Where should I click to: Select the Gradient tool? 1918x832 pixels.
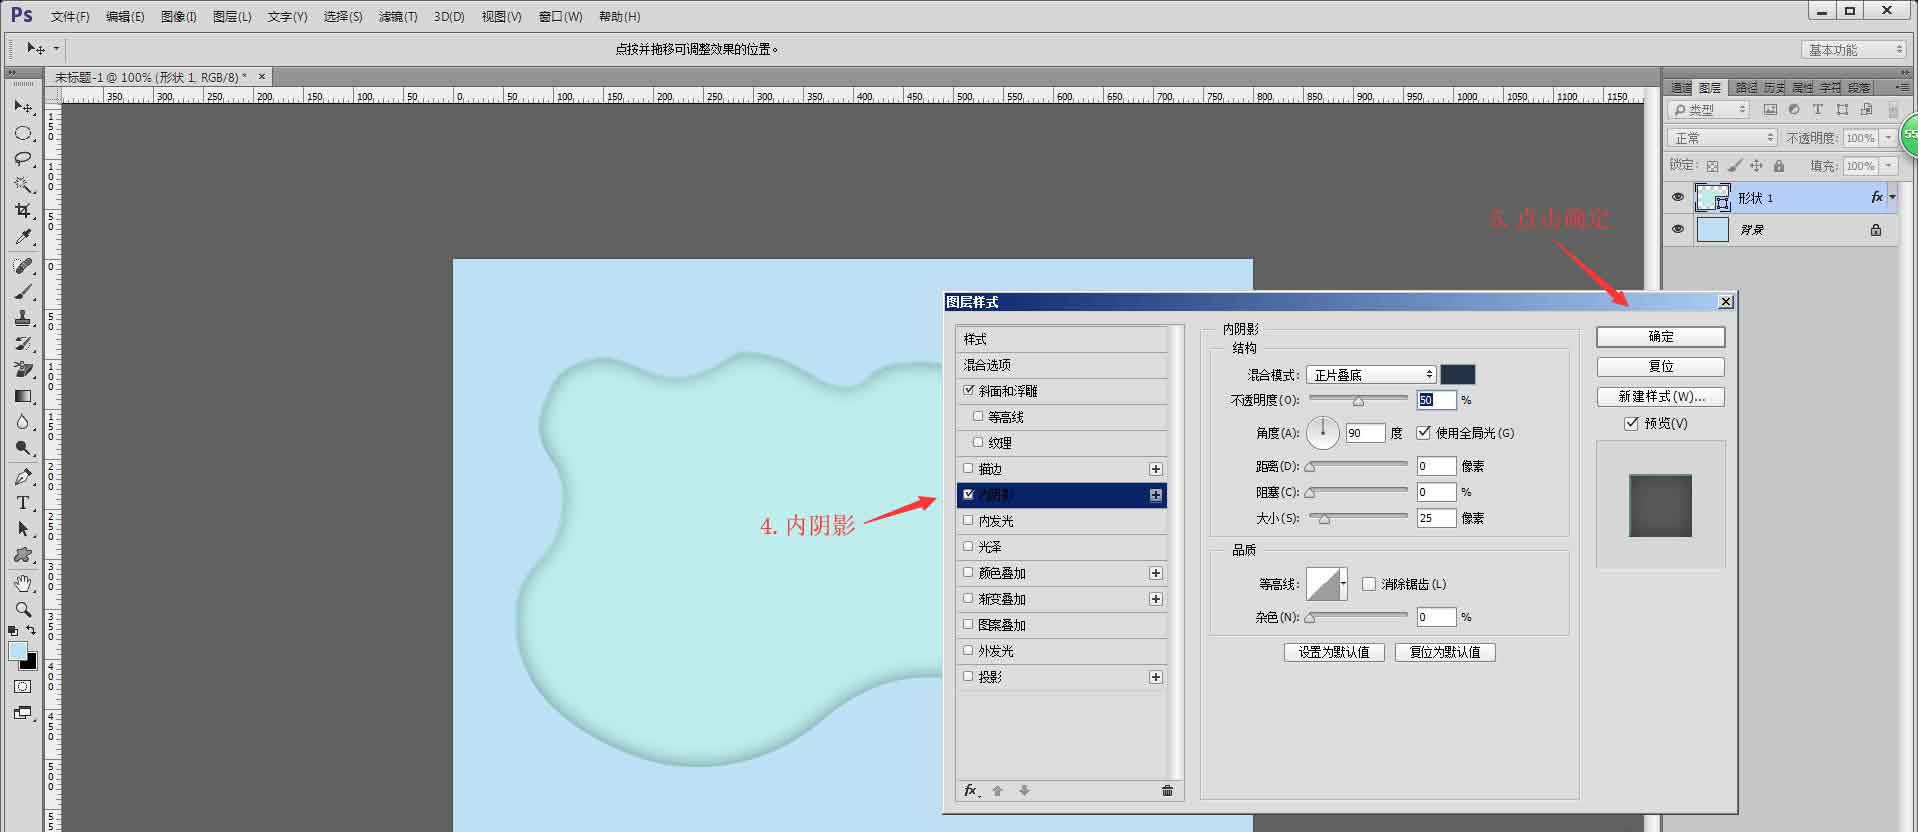click(23, 396)
